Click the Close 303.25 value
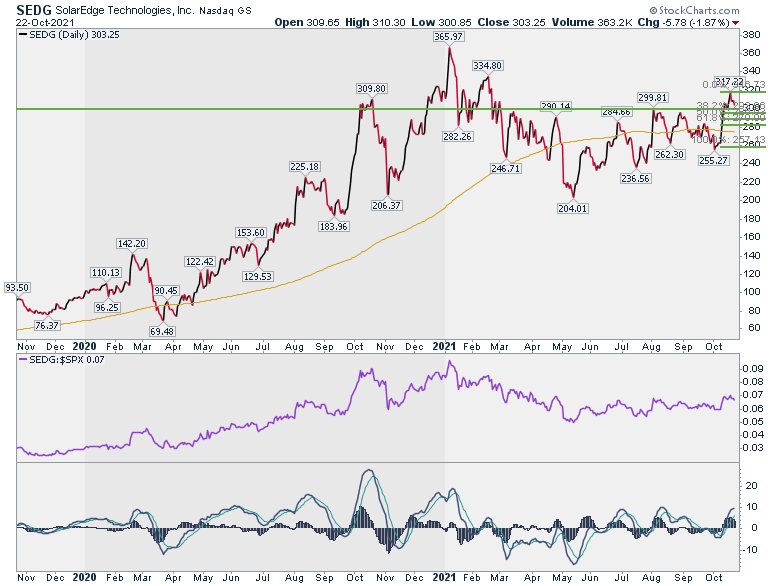Screen dimensions: 780x586 (x=511, y=22)
